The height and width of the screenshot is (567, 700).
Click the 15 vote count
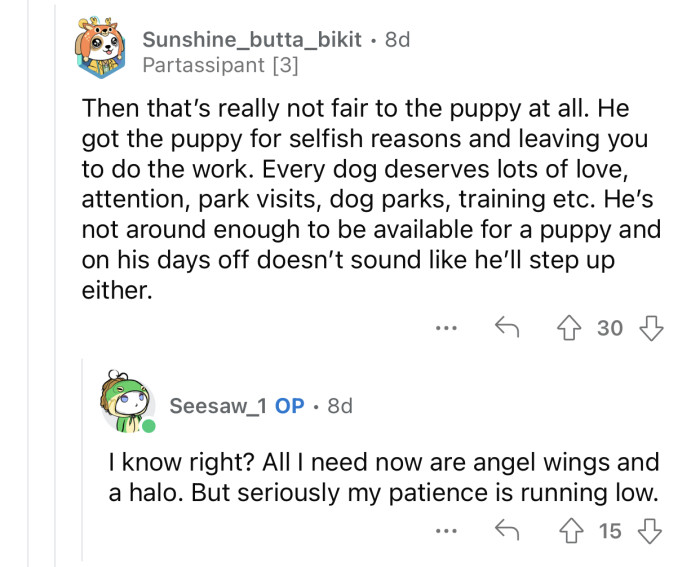(x=610, y=531)
